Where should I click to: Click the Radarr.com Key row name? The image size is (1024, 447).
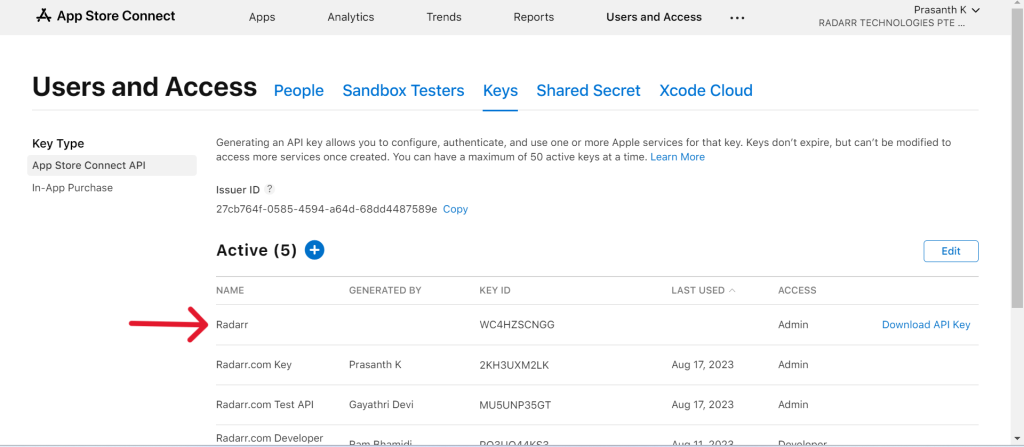[x=253, y=365]
